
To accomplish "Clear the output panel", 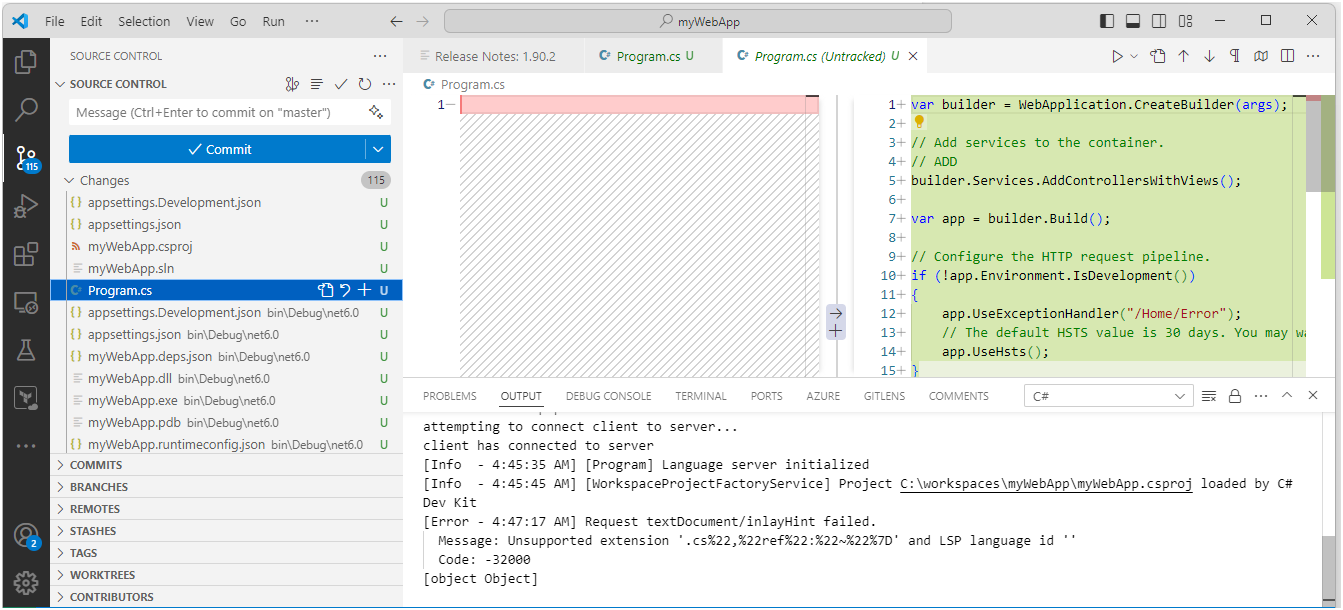I will tap(1209, 396).
